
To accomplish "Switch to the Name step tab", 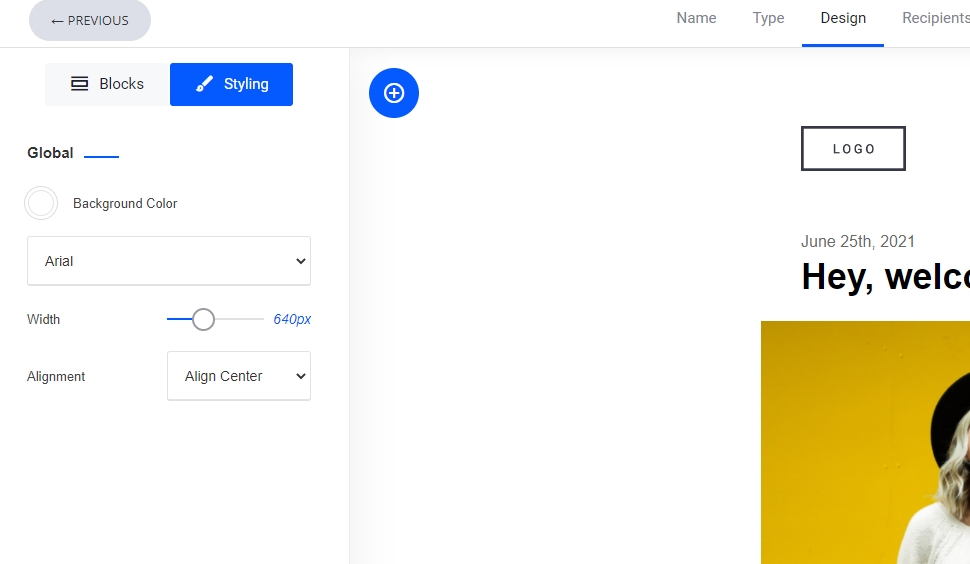I will point(696,18).
